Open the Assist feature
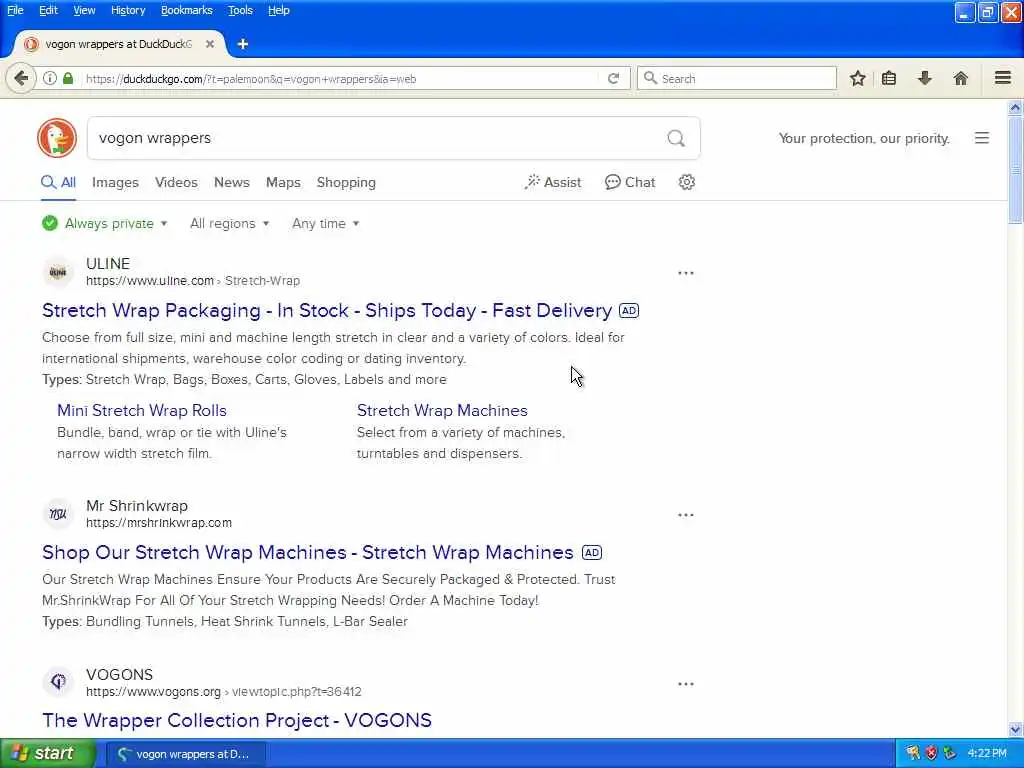1024x768 pixels. tap(552, 182)
